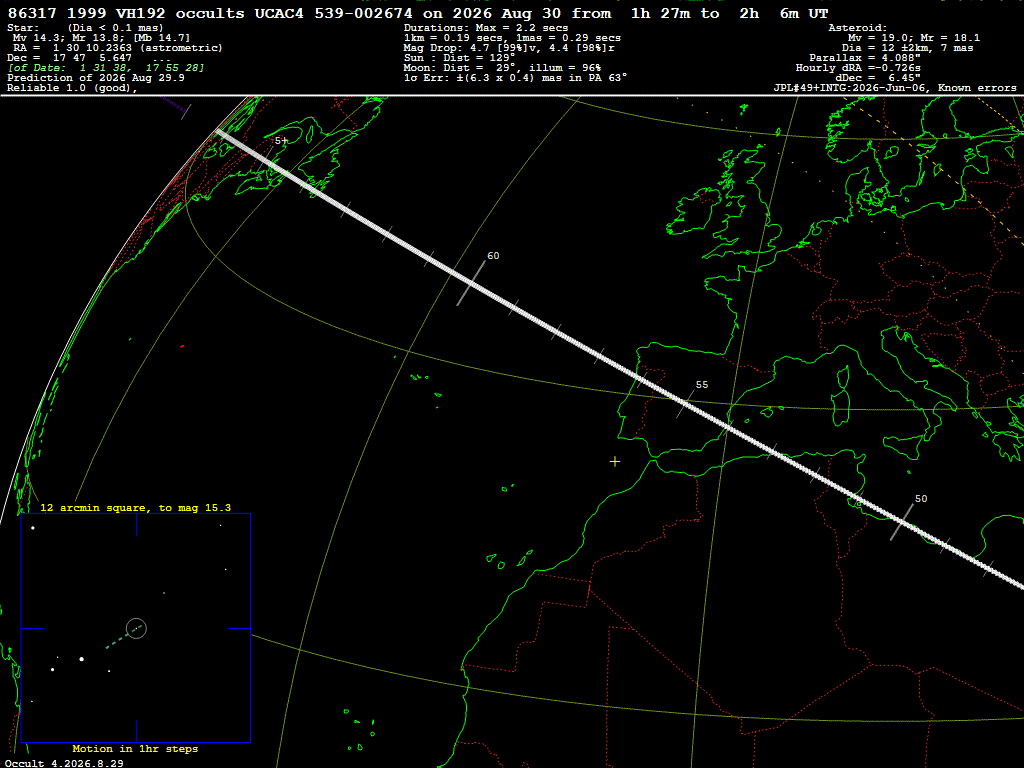Image resolution: width=1024 pixels, height=768 pixels.
Task: Click 'Motion in 1hr steps' label
Action: click(135, 748)
